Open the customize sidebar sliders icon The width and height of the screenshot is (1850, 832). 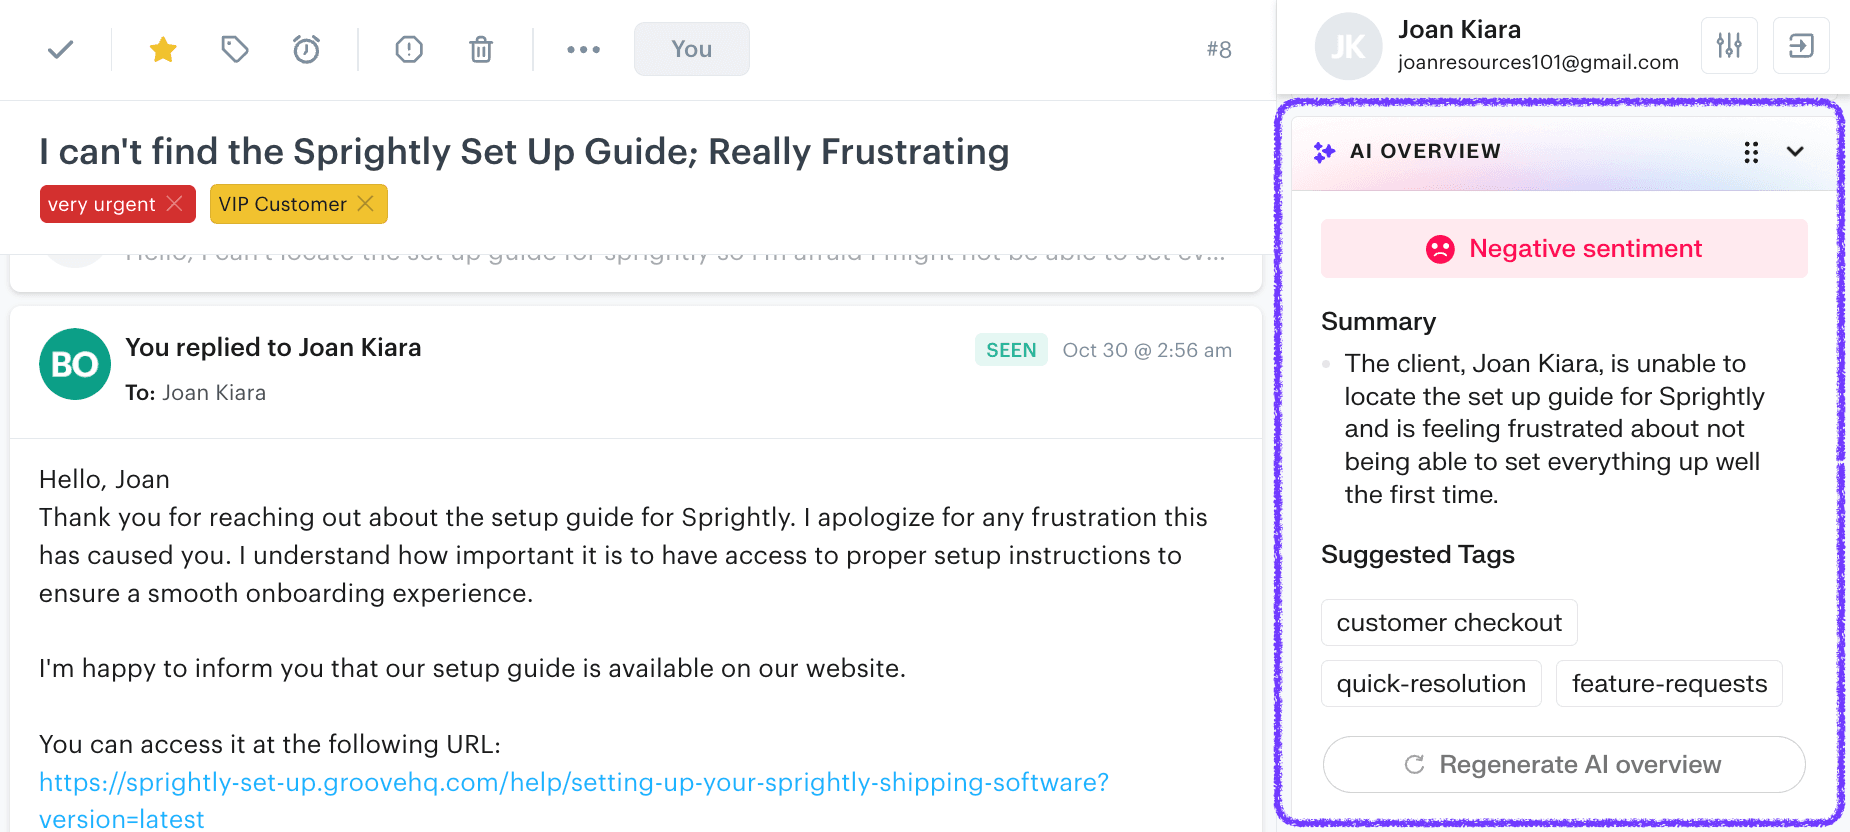[1729, 45]
